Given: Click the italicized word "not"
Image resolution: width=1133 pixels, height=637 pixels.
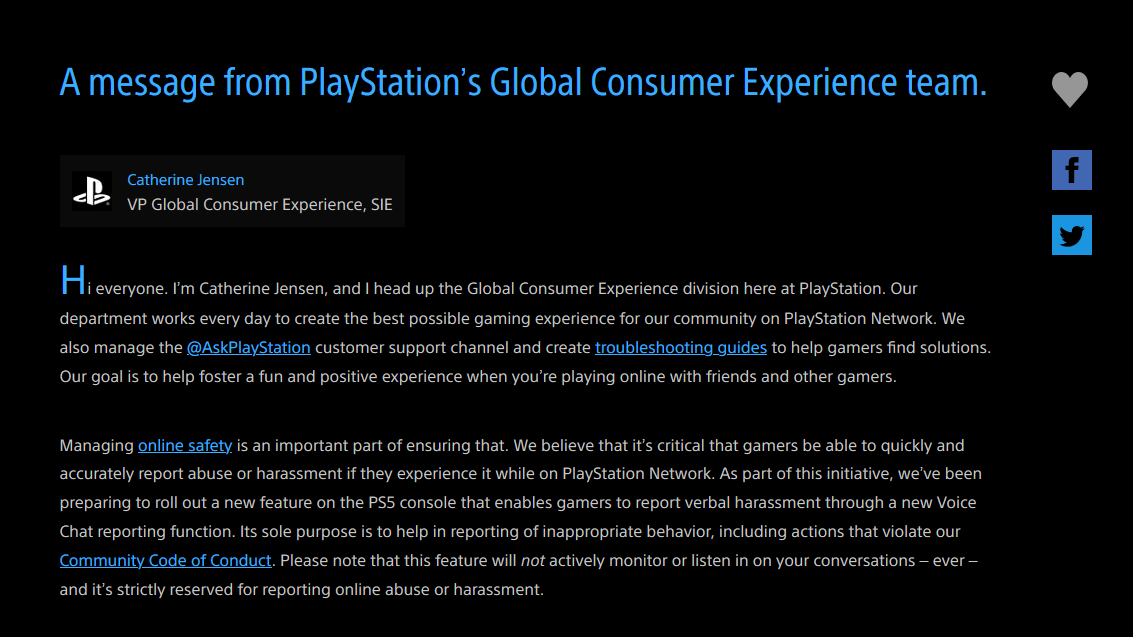Looking at the screenshot, I should pyautogui.click(x=533, y=560).
